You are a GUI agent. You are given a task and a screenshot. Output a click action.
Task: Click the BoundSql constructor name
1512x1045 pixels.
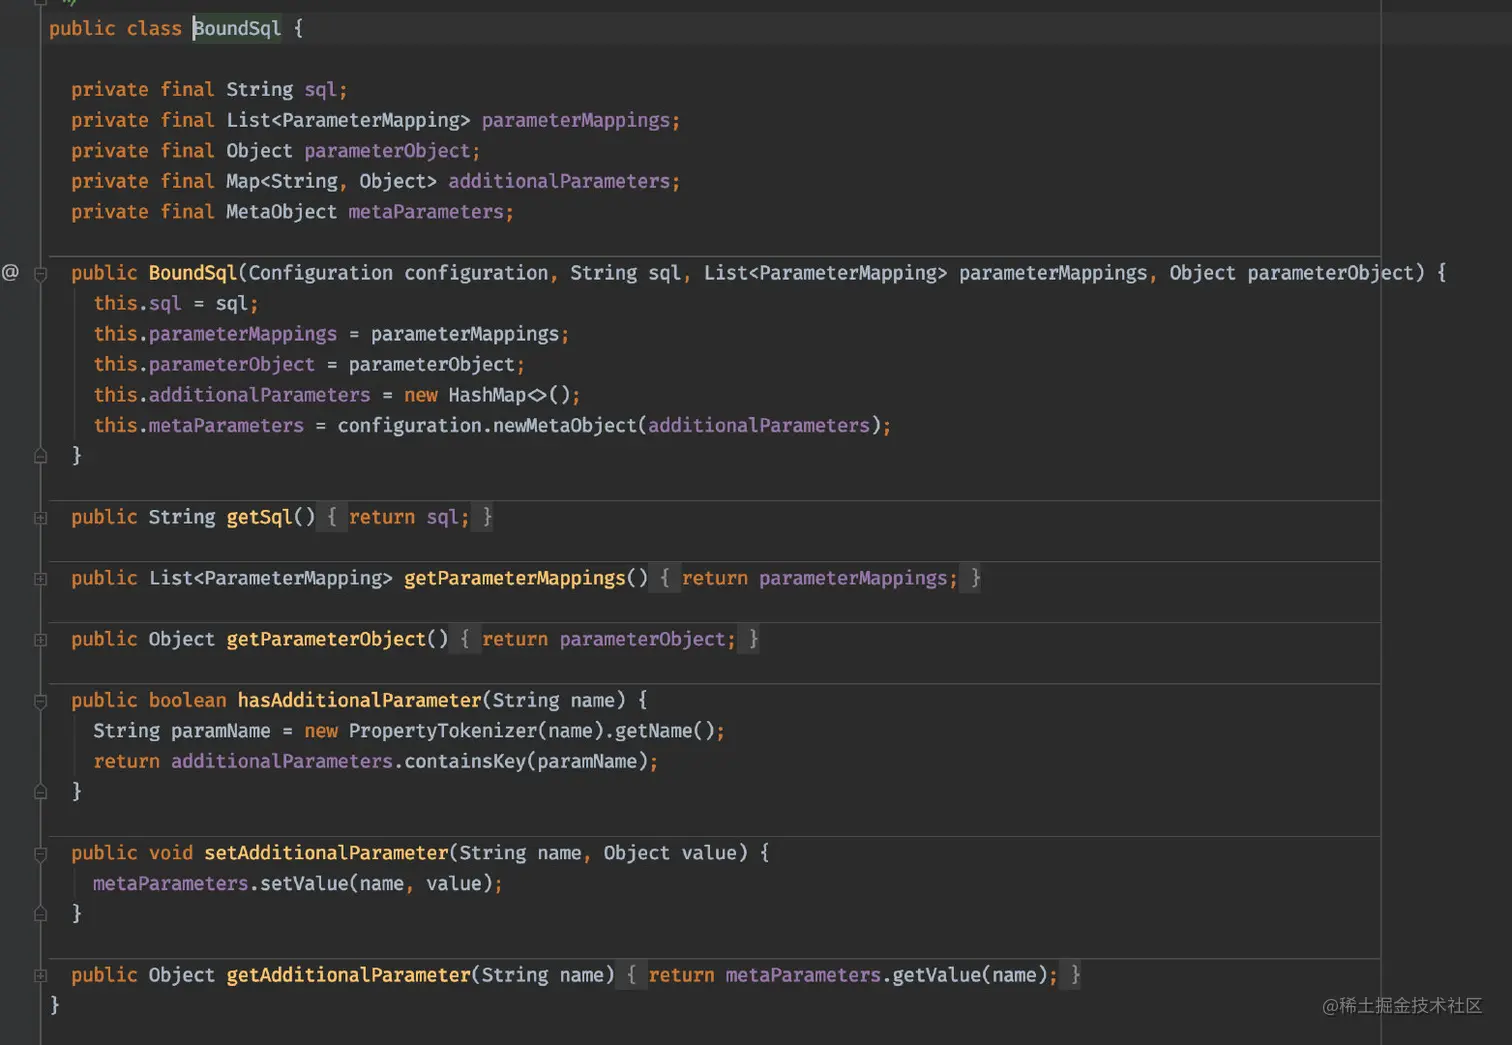(x=193, y=273)
